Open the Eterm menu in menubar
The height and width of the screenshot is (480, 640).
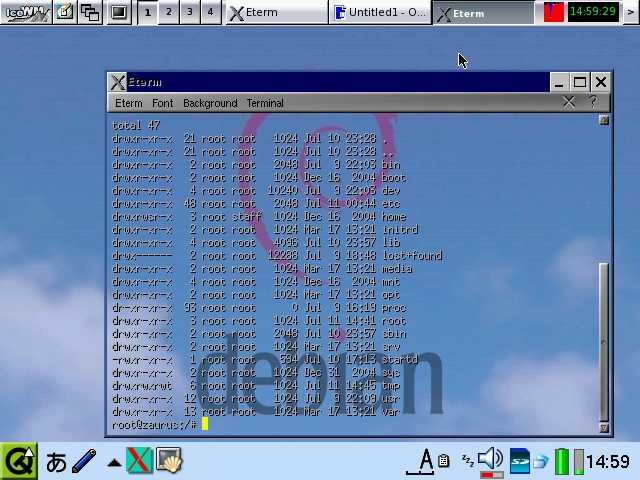[129, 103]
